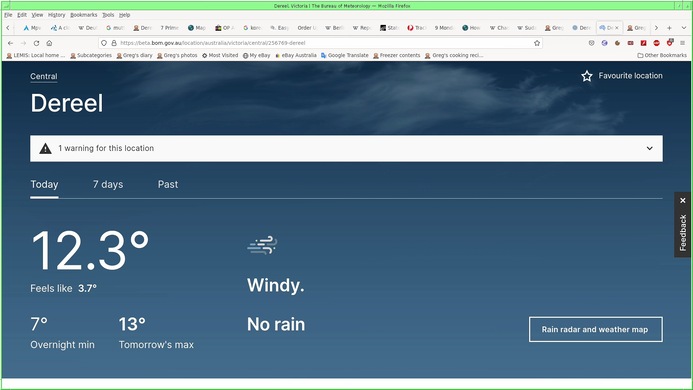Open the View menu
This screenshot has height=390, width=693.
(x=37, y=15)
